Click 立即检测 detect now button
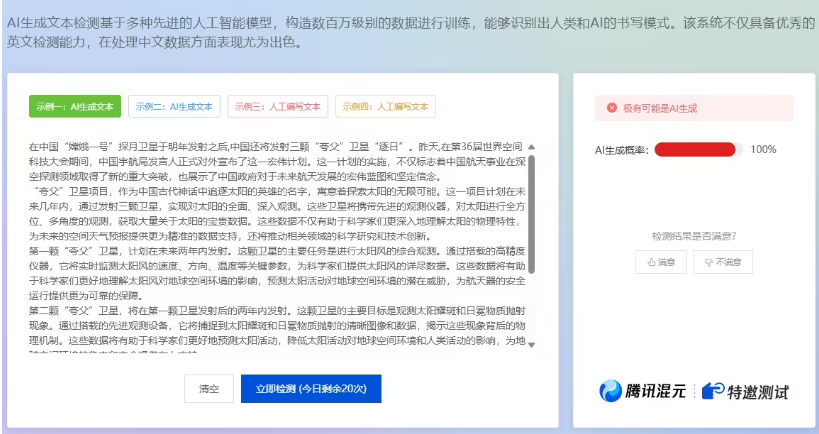 (311, 389)
